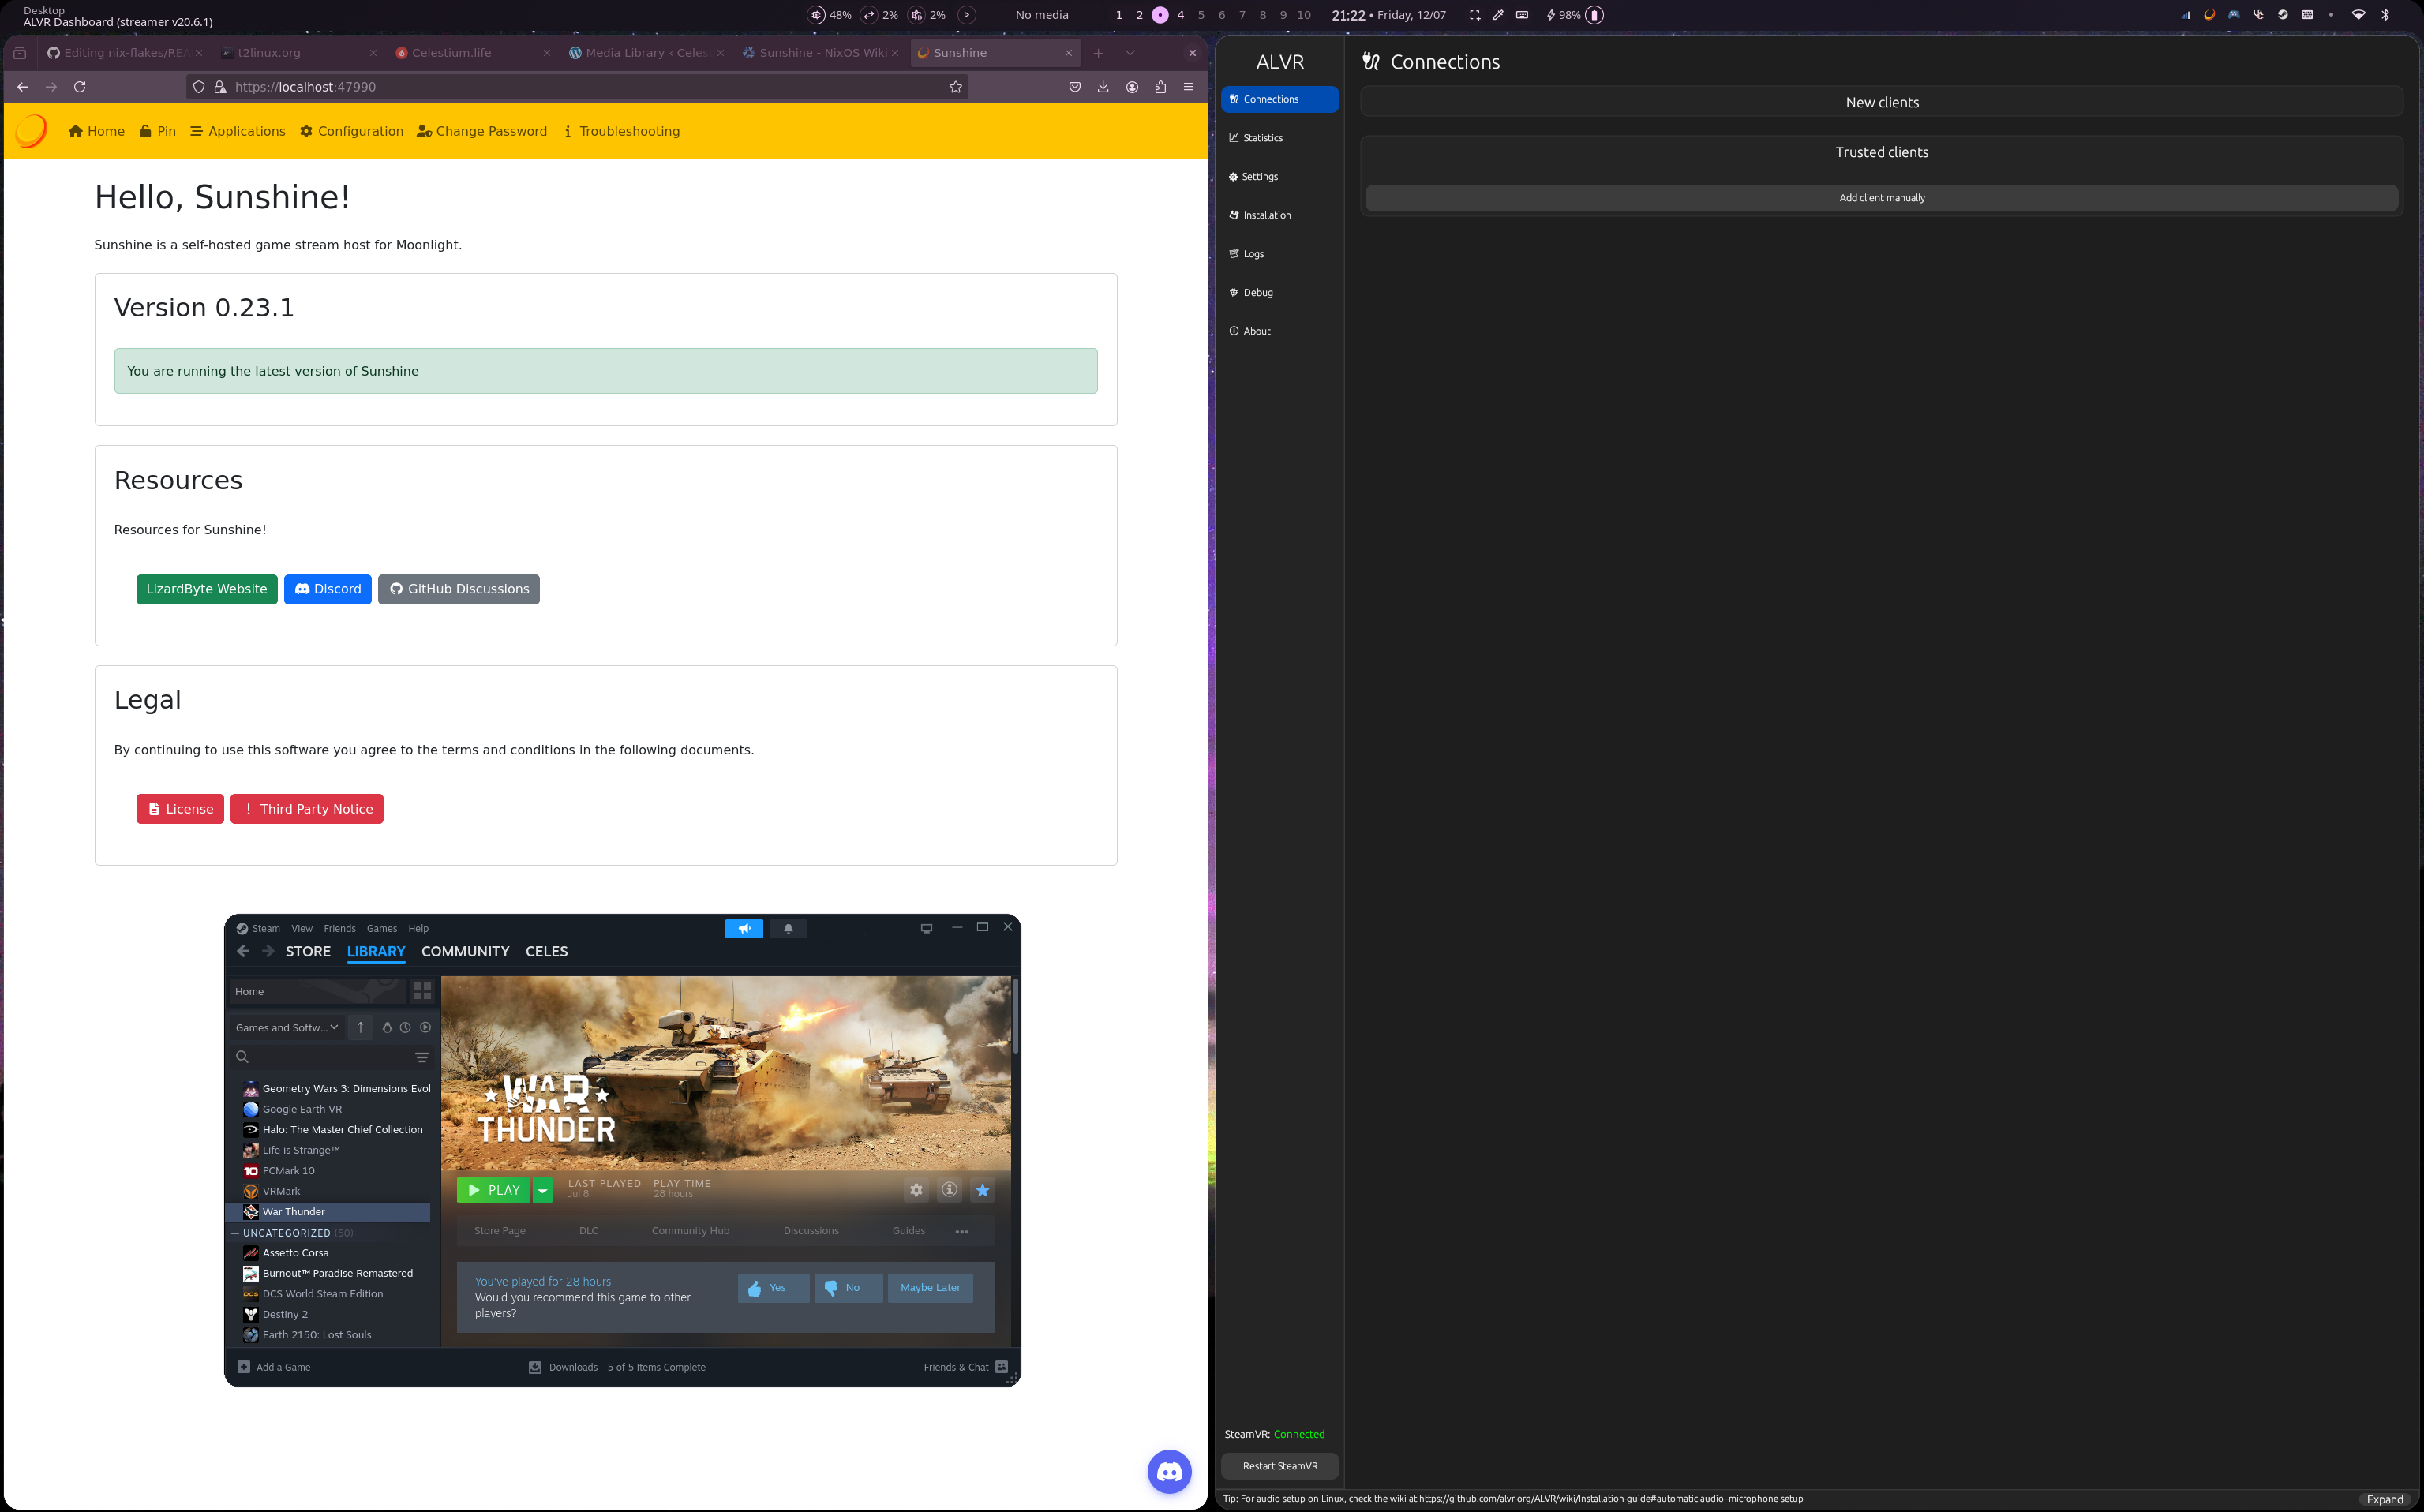Expand the ALVR tip bar
The height and width of the screenshot is (1512, 2424).
(x=2384, y=1499)
